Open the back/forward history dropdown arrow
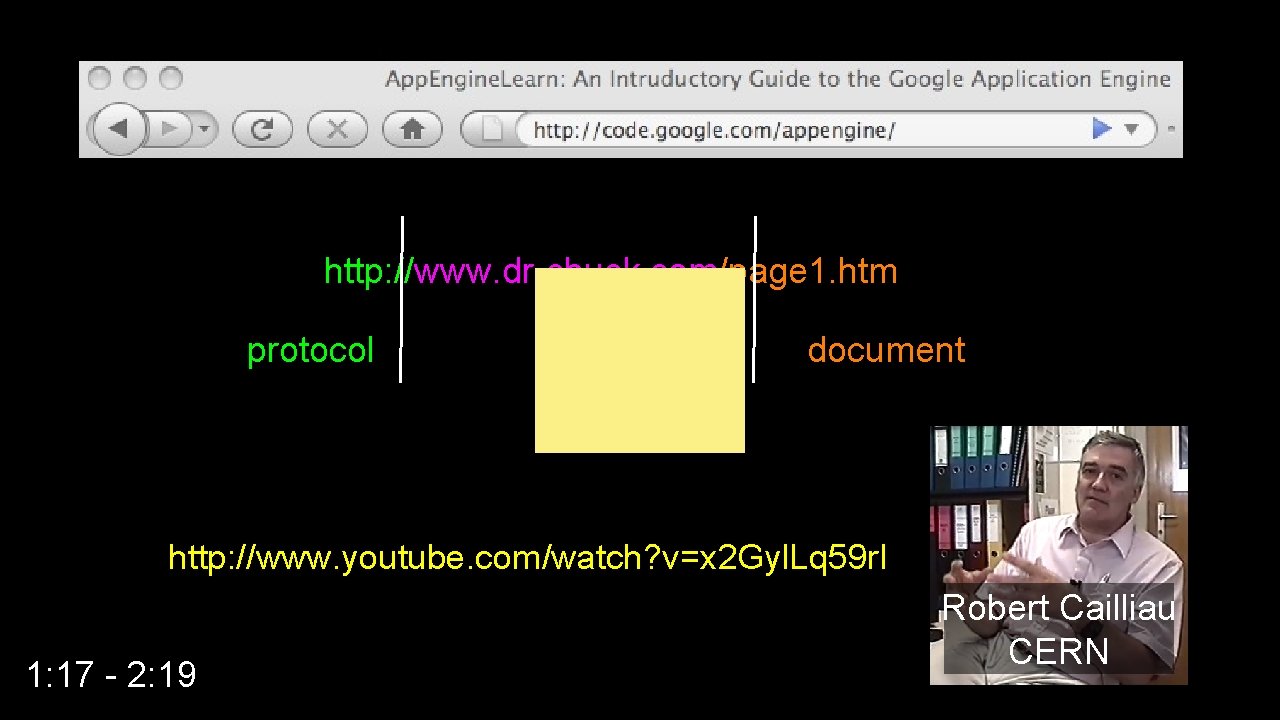Image resolution: width=1280 pixels, height=720 pixels. (x=204, y=129)
